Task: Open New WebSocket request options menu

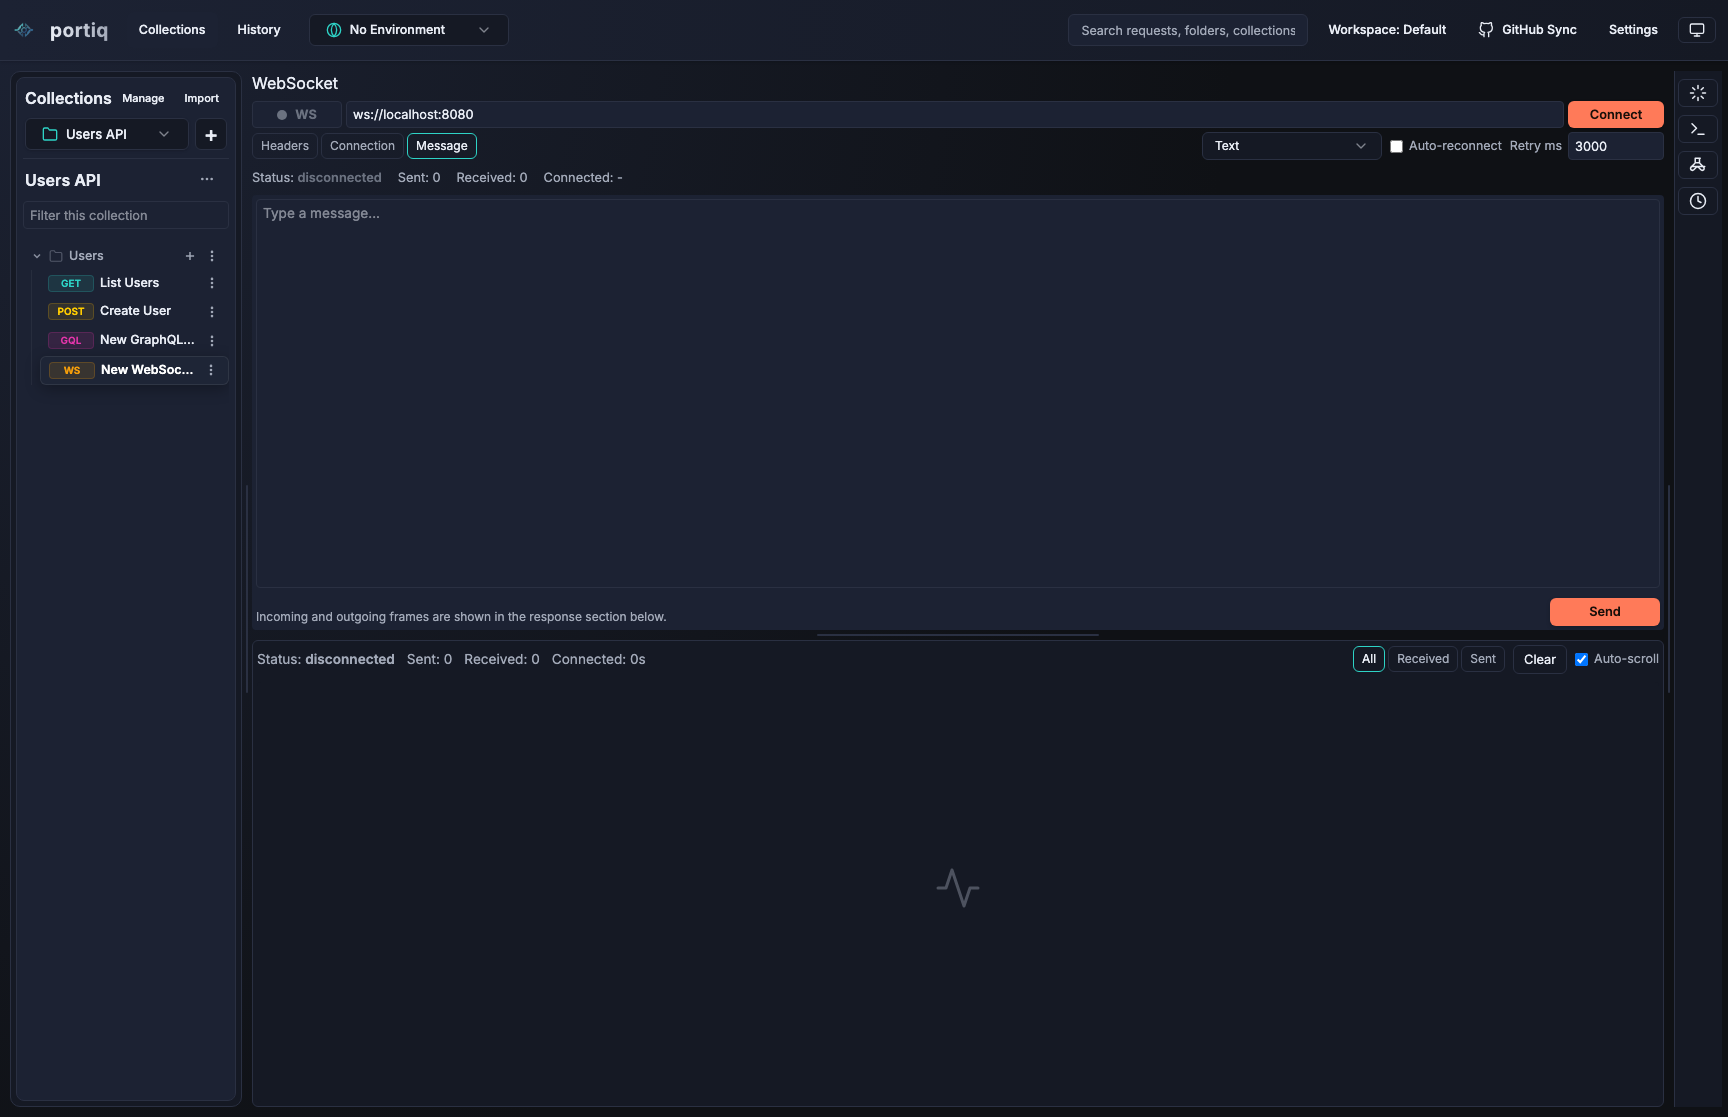Action: point(211,370)
